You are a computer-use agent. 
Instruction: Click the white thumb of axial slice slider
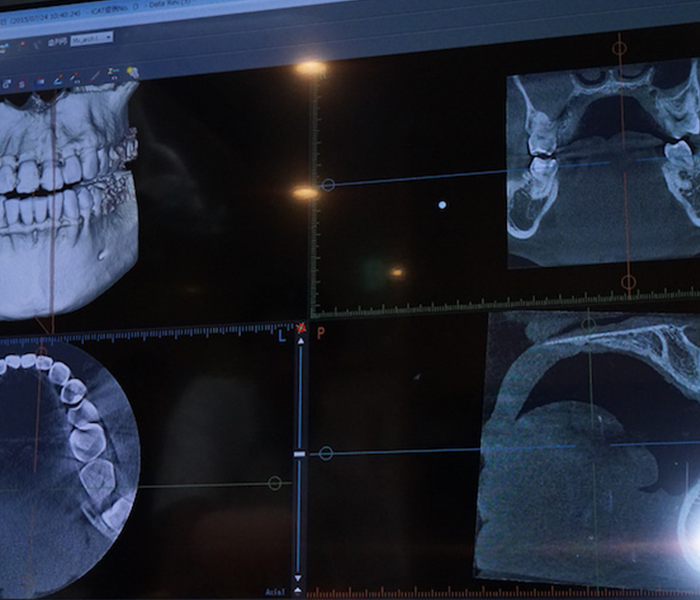(300, 454)
